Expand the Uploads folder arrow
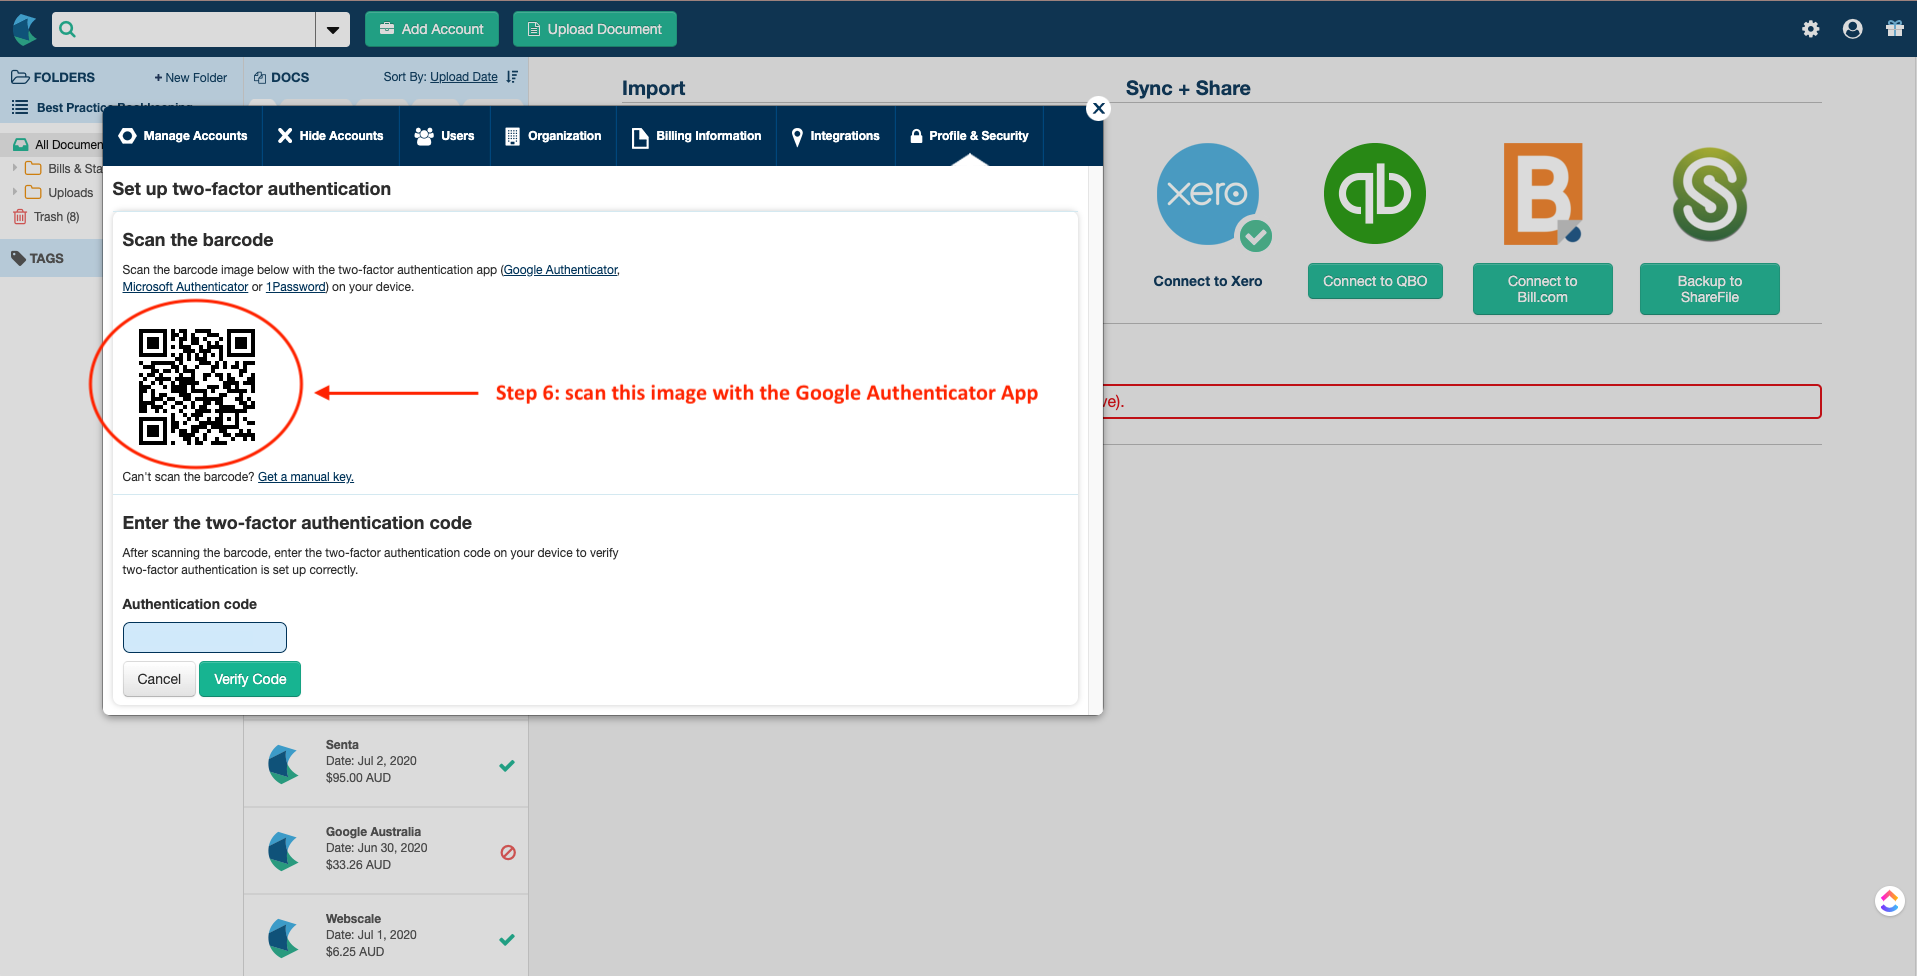 (15, 192)
